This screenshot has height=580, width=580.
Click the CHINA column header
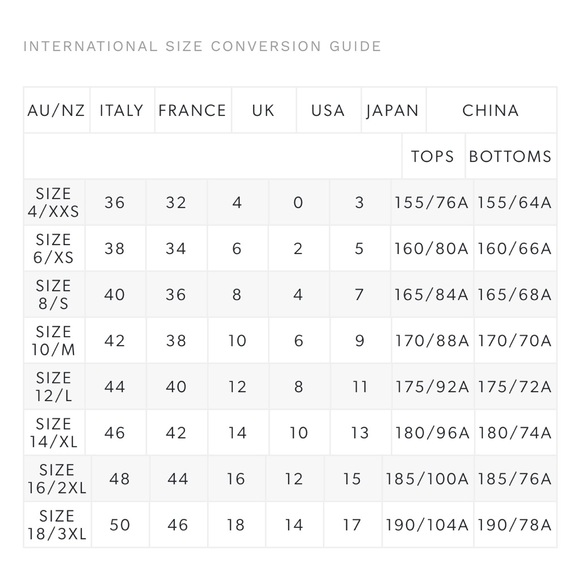tap(491, 110)
